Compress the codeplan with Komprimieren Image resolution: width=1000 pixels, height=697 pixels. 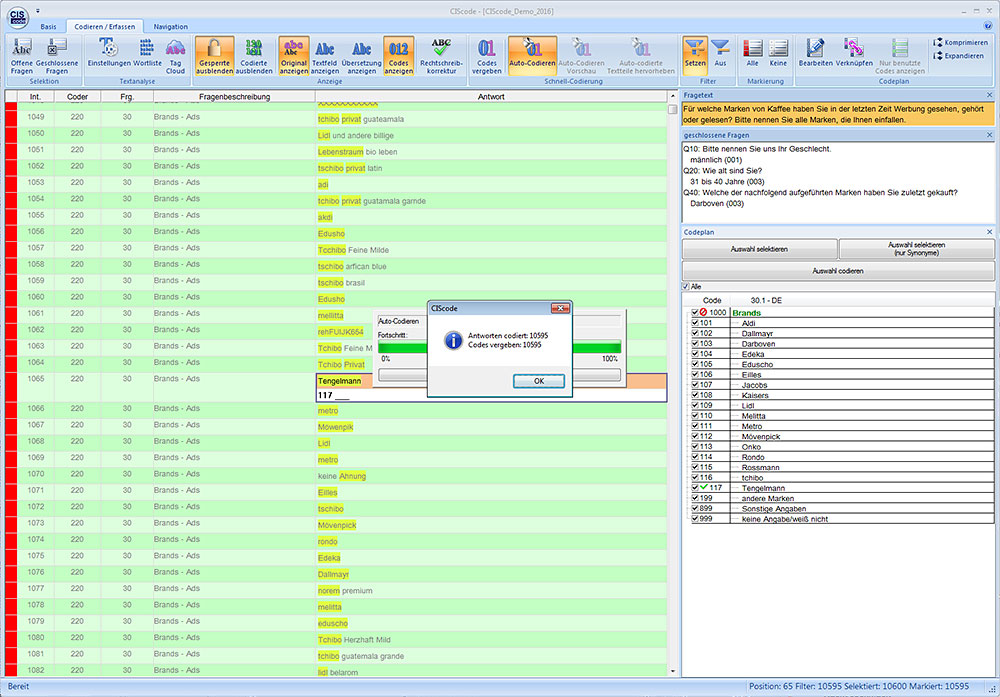coord(960,43)
